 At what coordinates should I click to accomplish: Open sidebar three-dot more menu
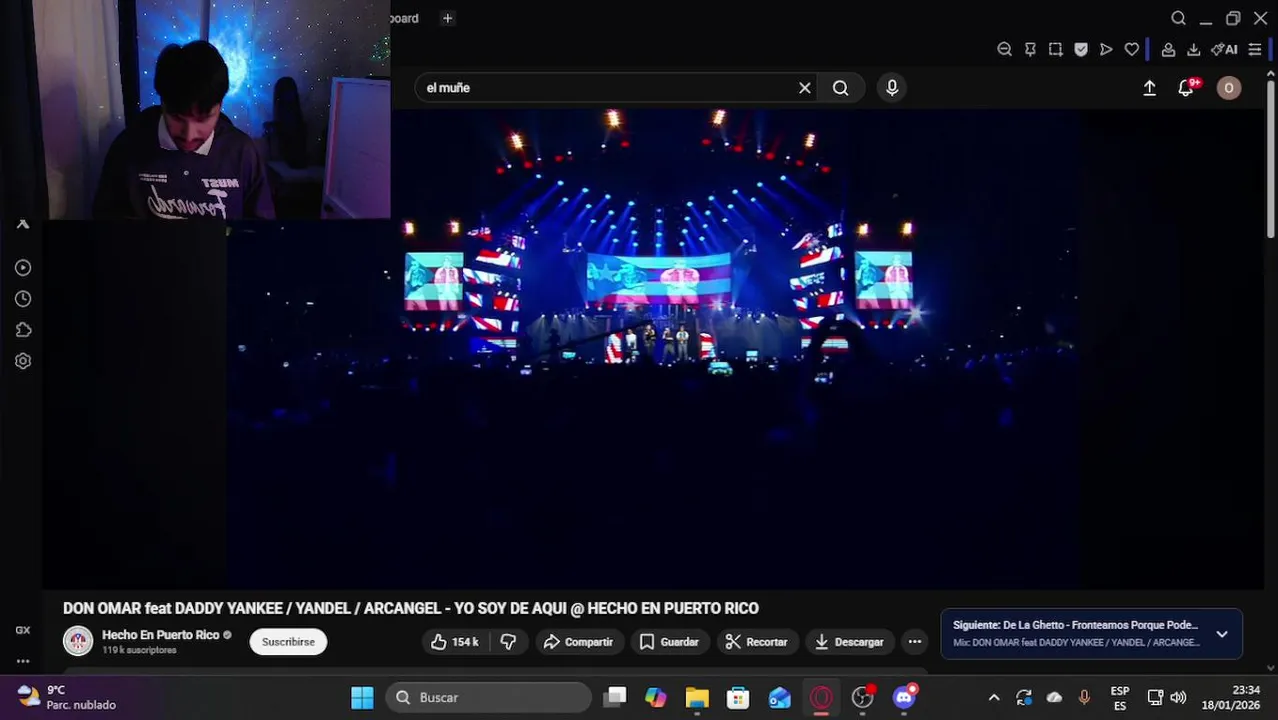tap(23, 661)
